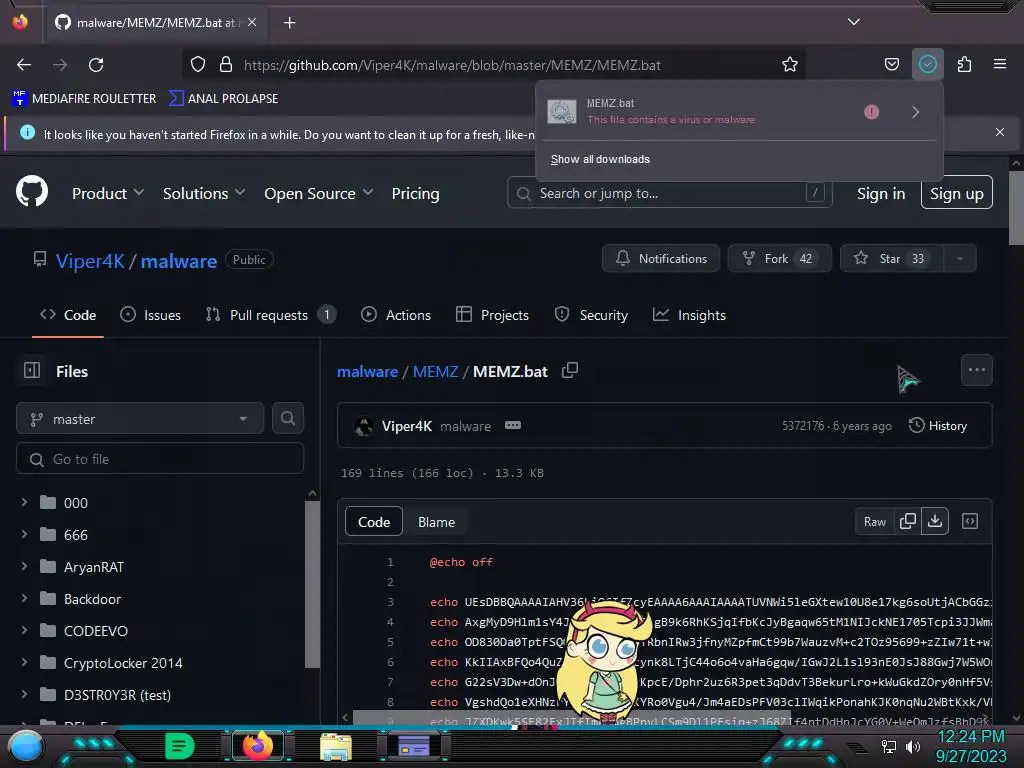
Task: Switch to the Projects tab
Action: [x=492, y=315]
